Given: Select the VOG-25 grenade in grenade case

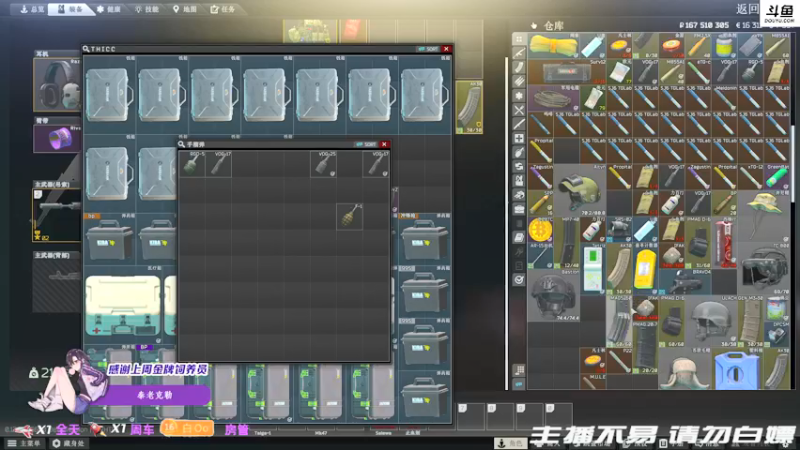Looking at the screenshot, I should click(323, 164).
